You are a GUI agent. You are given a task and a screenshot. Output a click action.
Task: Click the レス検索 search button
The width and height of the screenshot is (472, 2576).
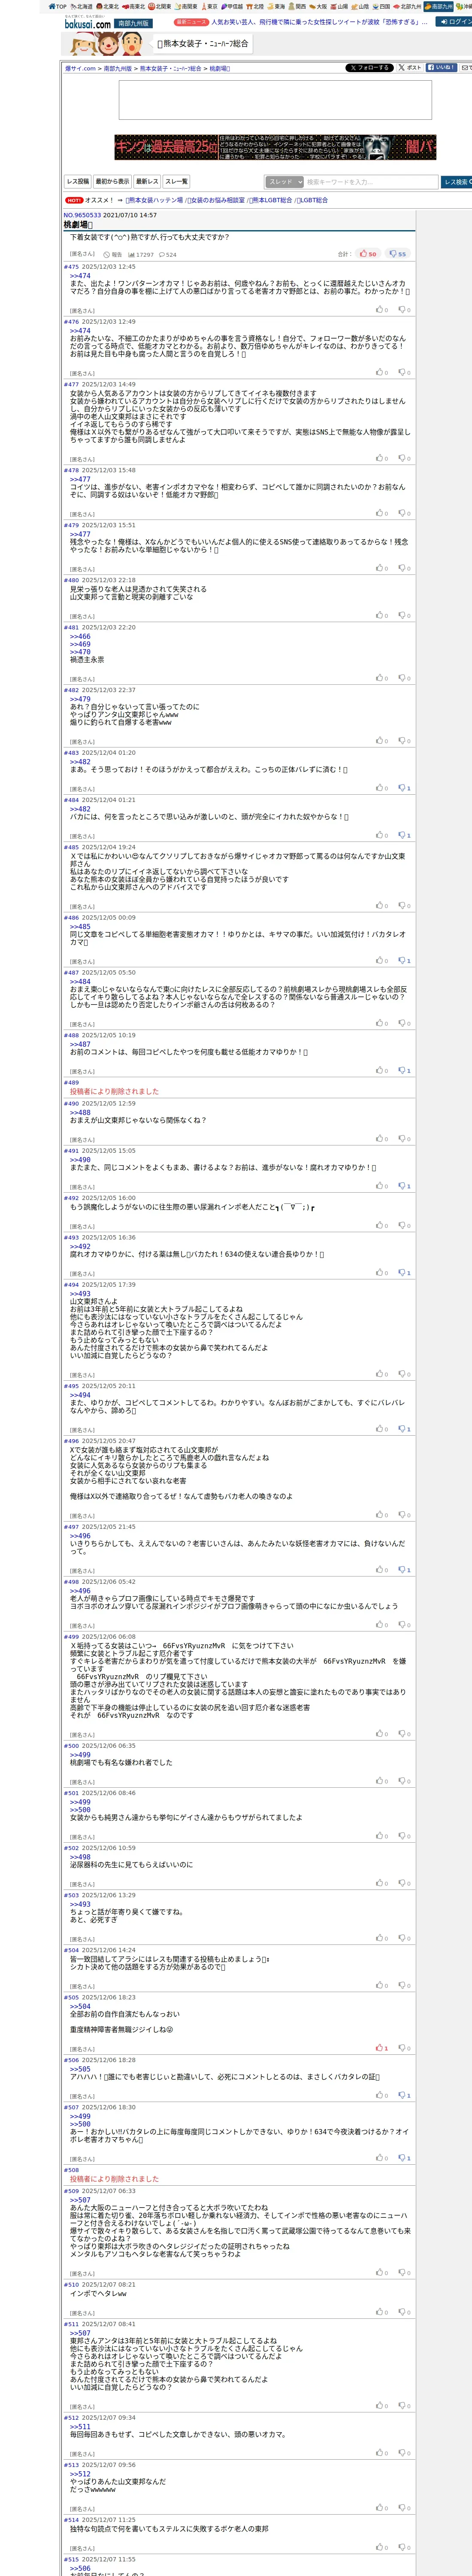(x=457, y=182)
